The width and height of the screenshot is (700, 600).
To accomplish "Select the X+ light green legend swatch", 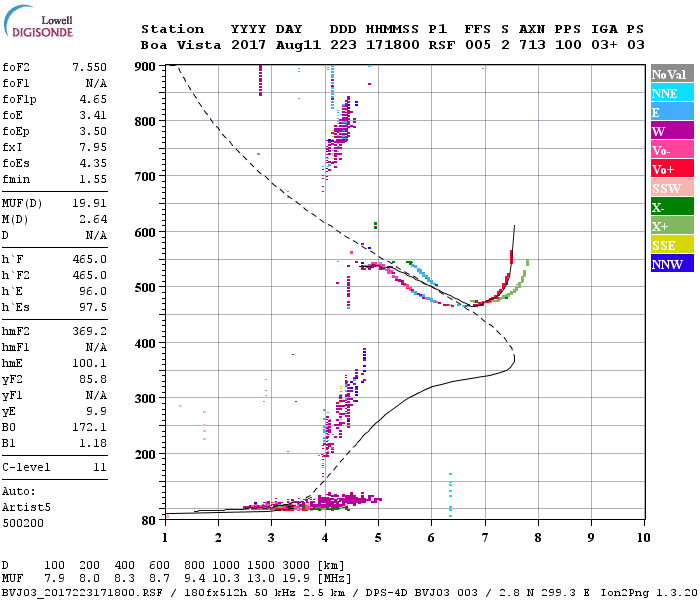I will click(x=672, y=225).
